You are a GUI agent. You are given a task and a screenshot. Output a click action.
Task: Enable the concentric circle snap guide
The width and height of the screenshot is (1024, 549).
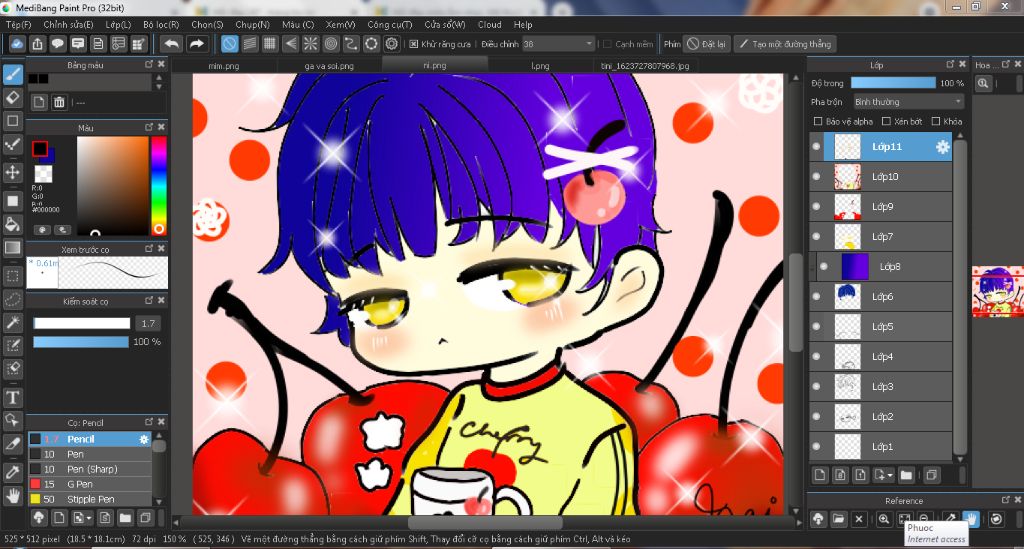330,44
